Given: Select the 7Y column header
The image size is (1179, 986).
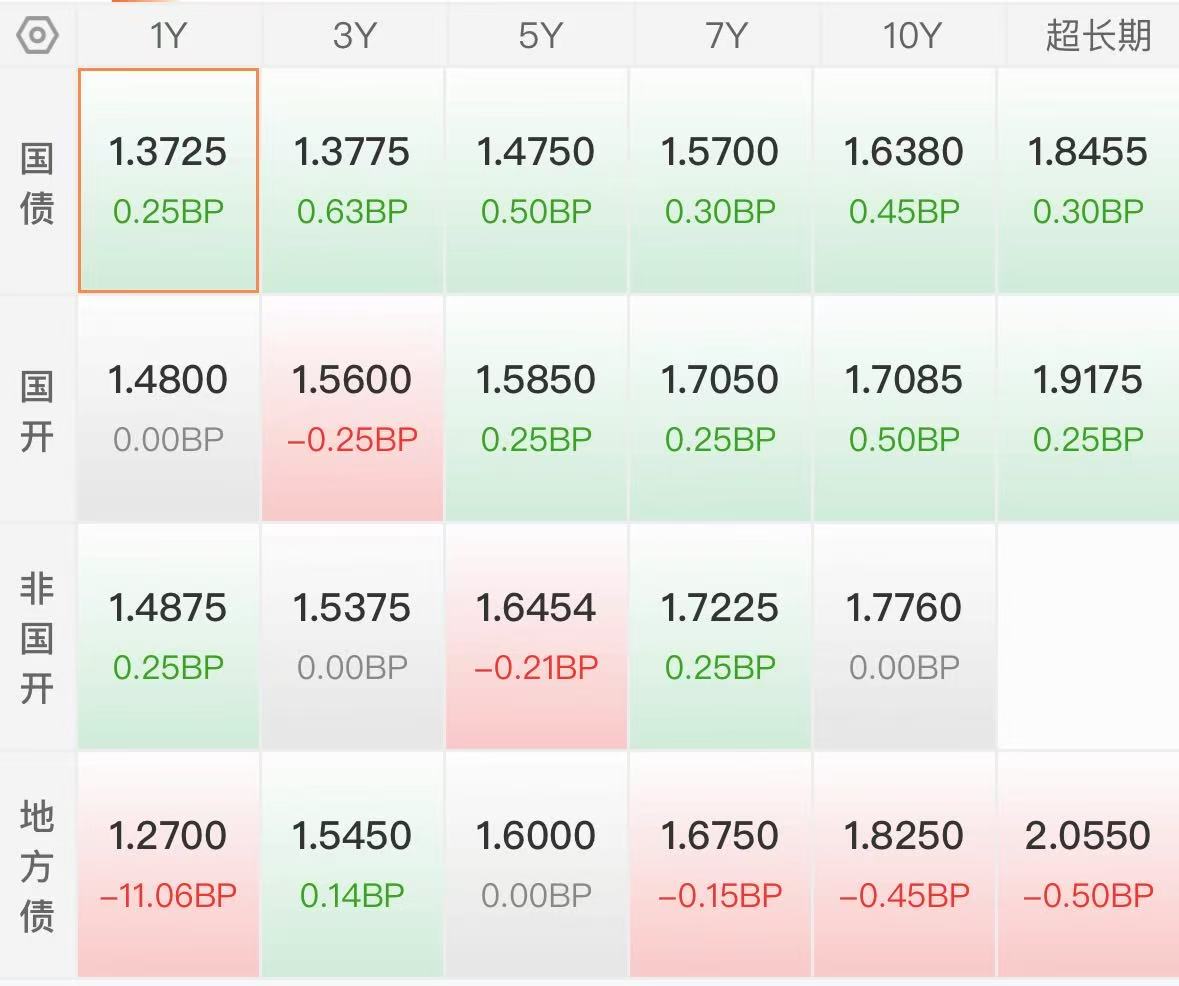Looking at the screenshot, I should (x=726, y=35).
